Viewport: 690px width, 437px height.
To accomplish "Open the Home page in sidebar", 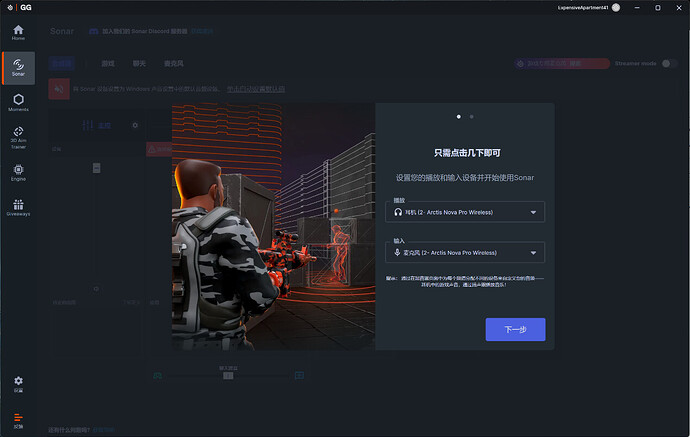I will click(x=18, y=31).
